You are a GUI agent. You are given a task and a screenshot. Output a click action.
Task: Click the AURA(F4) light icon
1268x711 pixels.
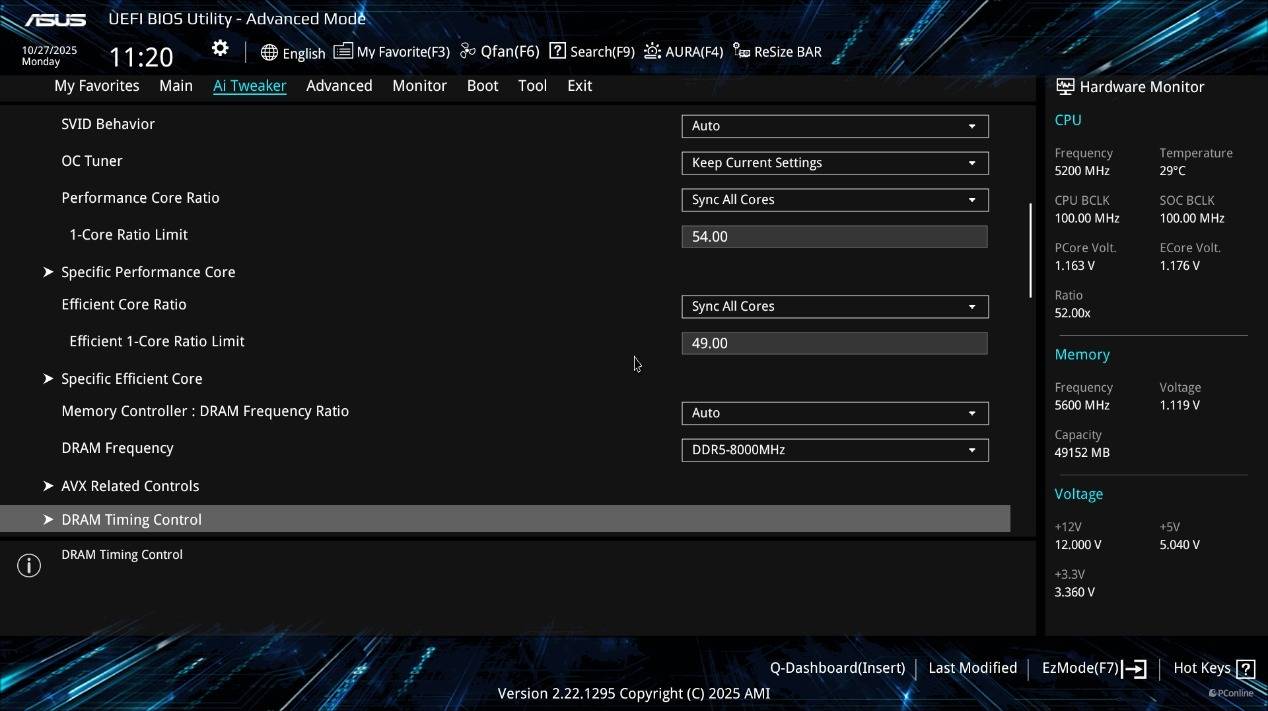pyautogui.click(x=652, y=51)
